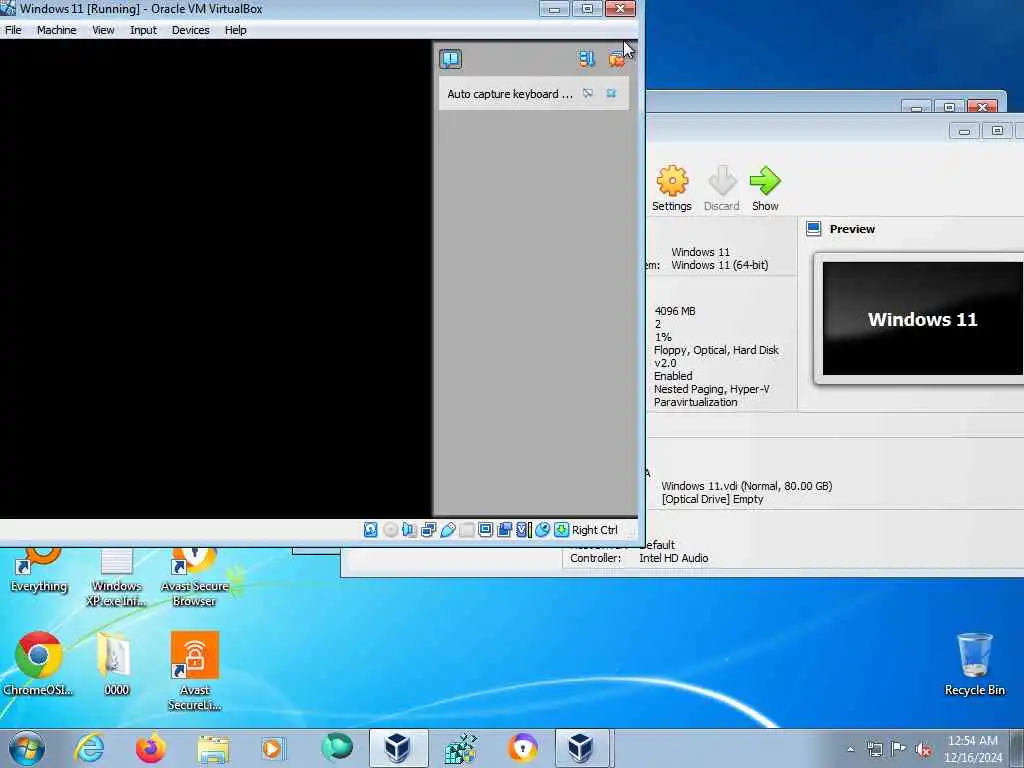This screenshot has height=768, width=1024.
Task: Select the Avast Secure Browser desktop shortcut
Action: (195, 579)
